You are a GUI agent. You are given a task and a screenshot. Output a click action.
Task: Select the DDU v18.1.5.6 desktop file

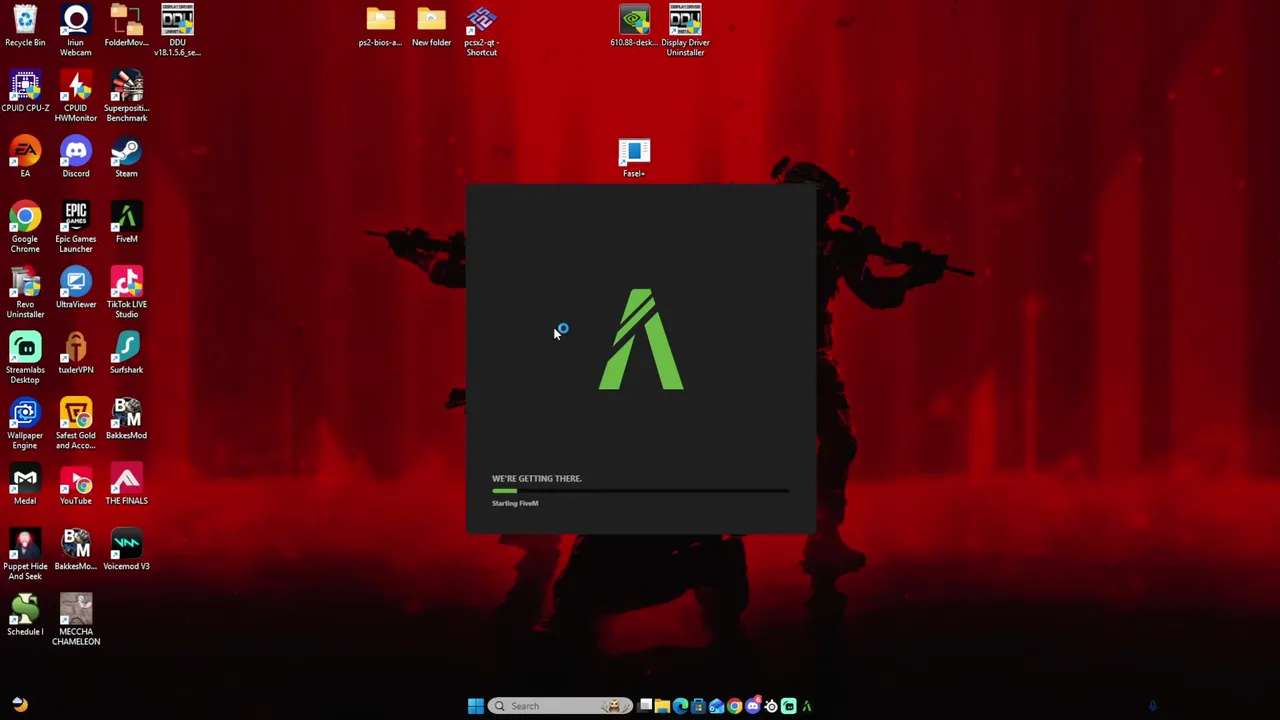177,30
